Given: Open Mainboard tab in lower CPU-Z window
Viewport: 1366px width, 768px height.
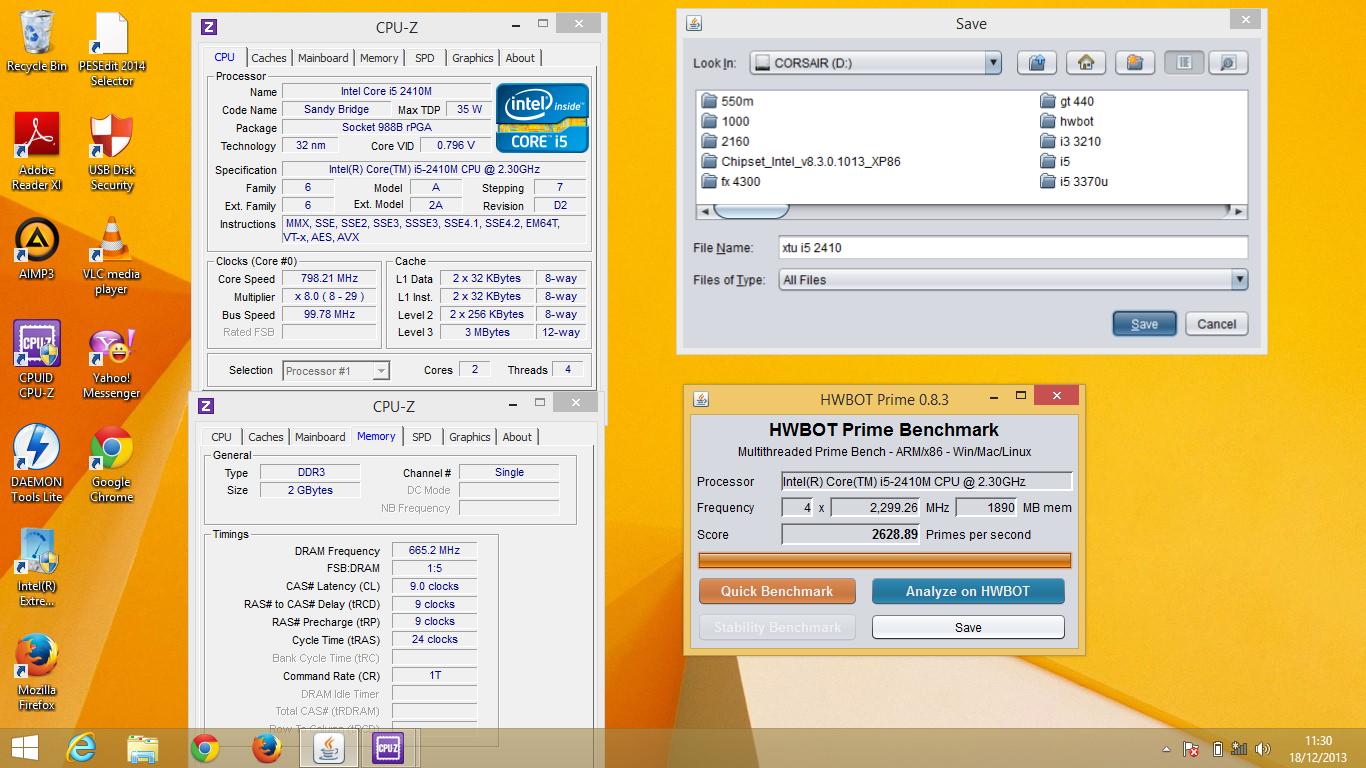Looking at the screenshot, I should pos(320,437).
